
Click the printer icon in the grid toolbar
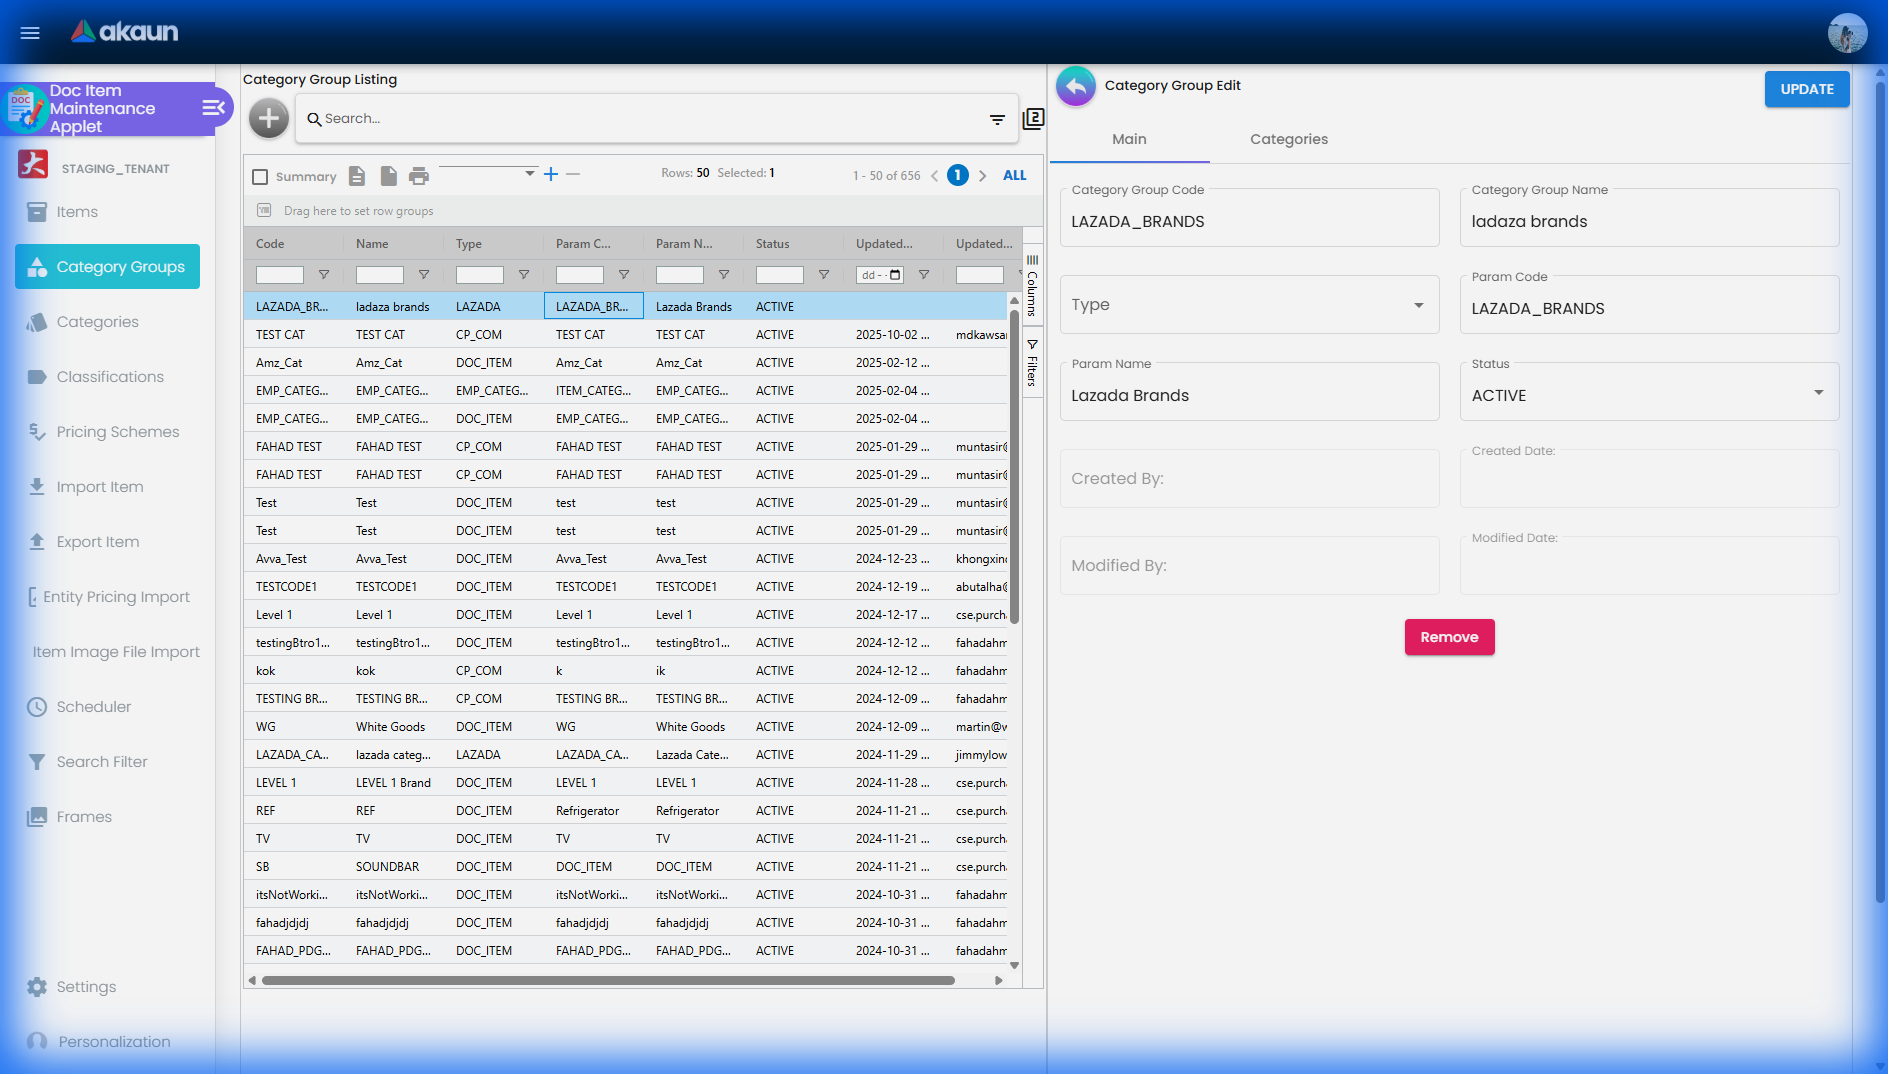click(x=419, y=176)
